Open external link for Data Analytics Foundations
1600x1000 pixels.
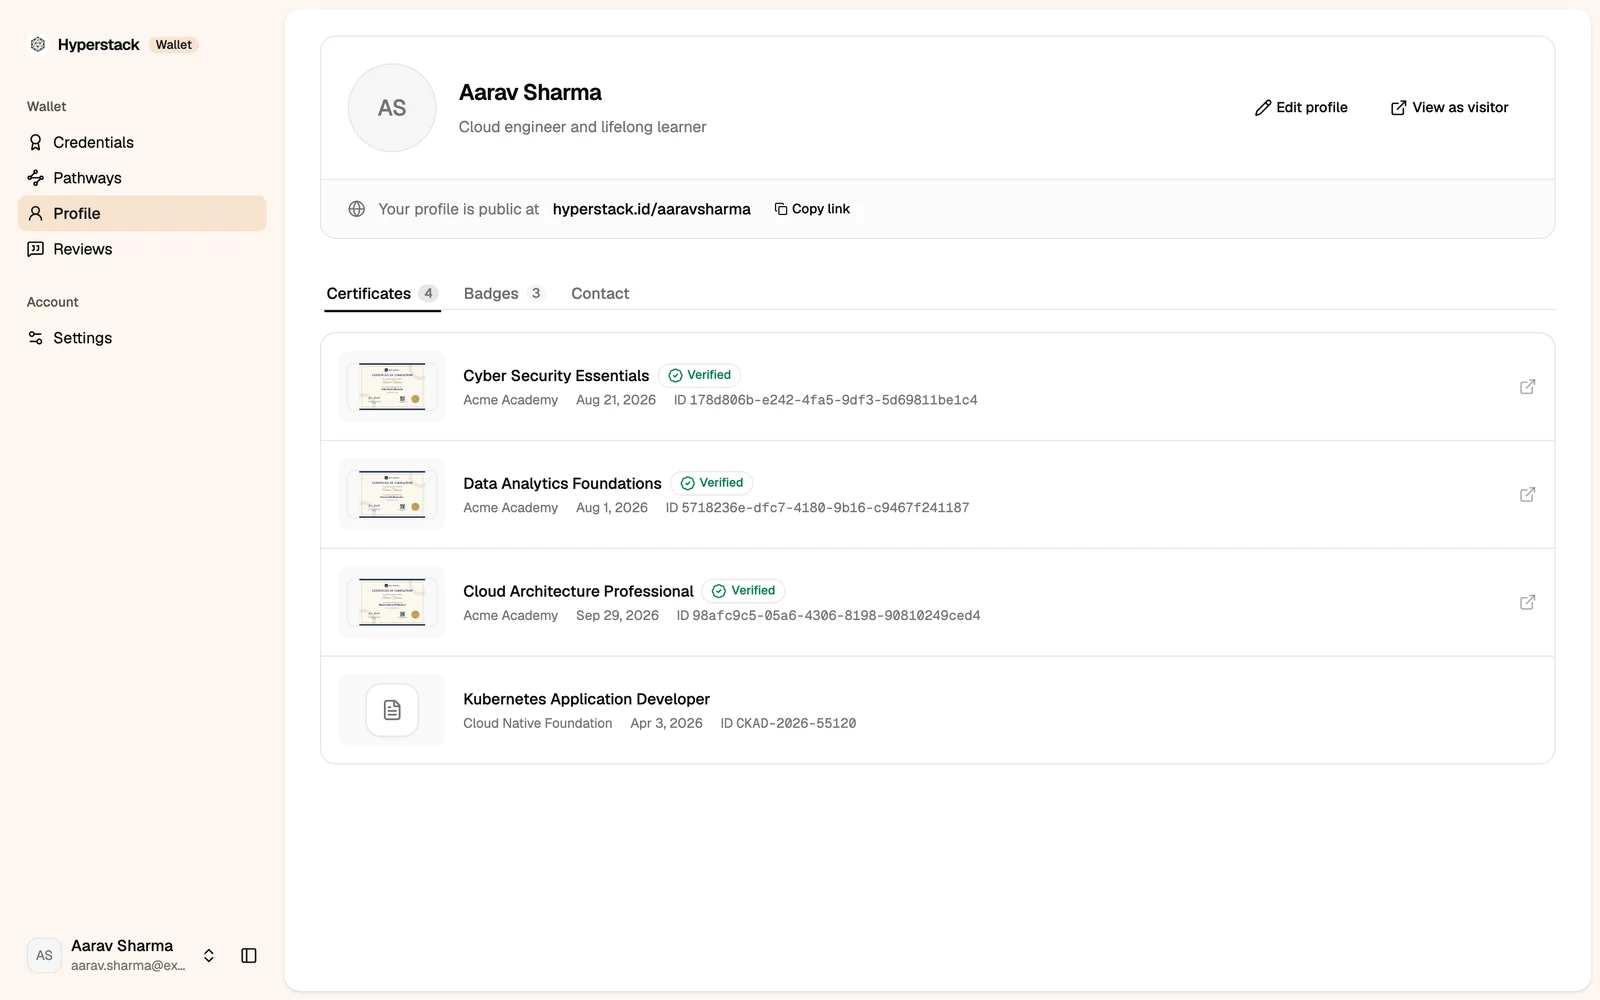pos(1527,495)
